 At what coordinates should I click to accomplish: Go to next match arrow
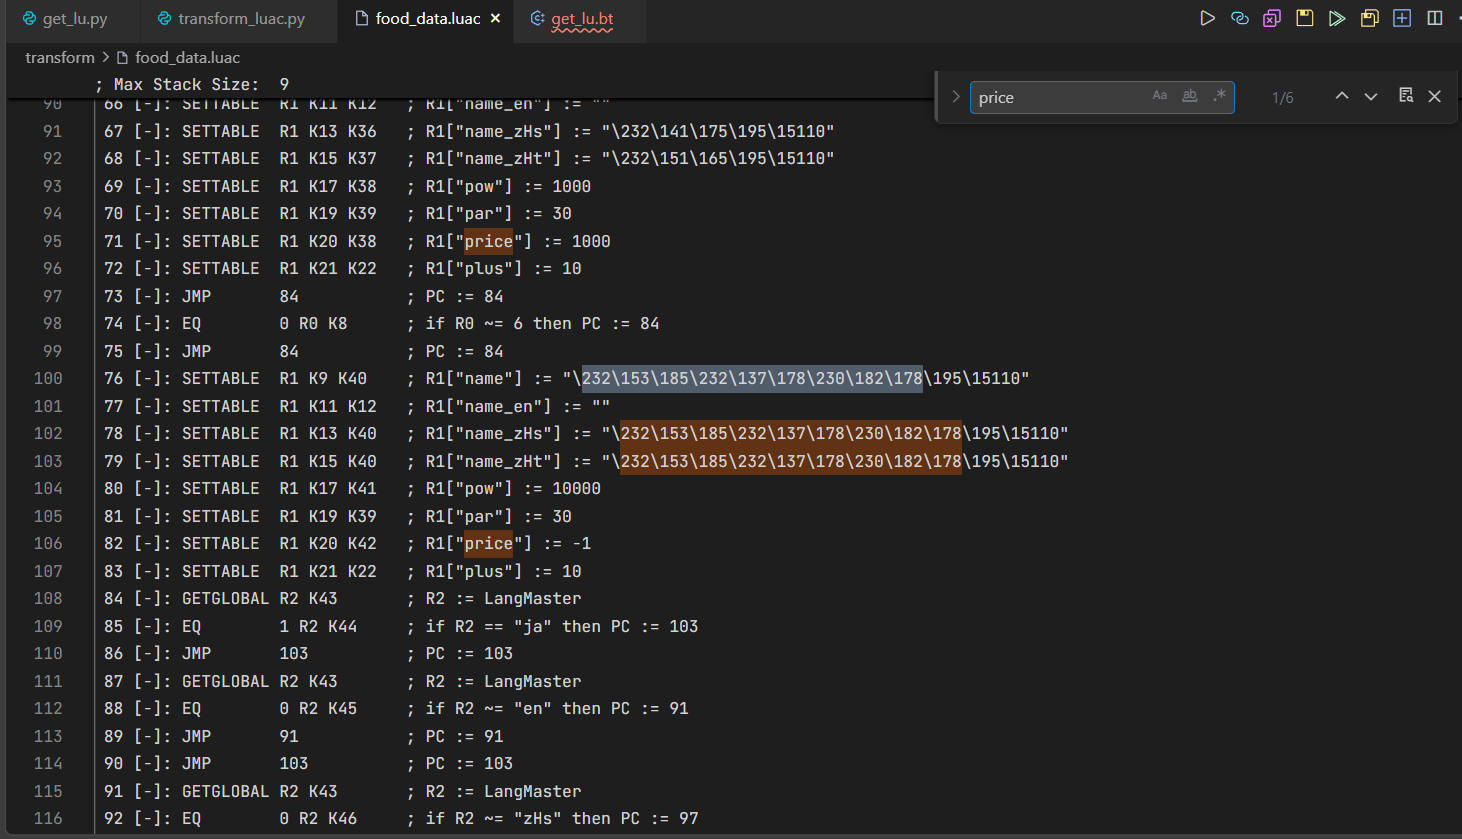[x=1371, y=96]
